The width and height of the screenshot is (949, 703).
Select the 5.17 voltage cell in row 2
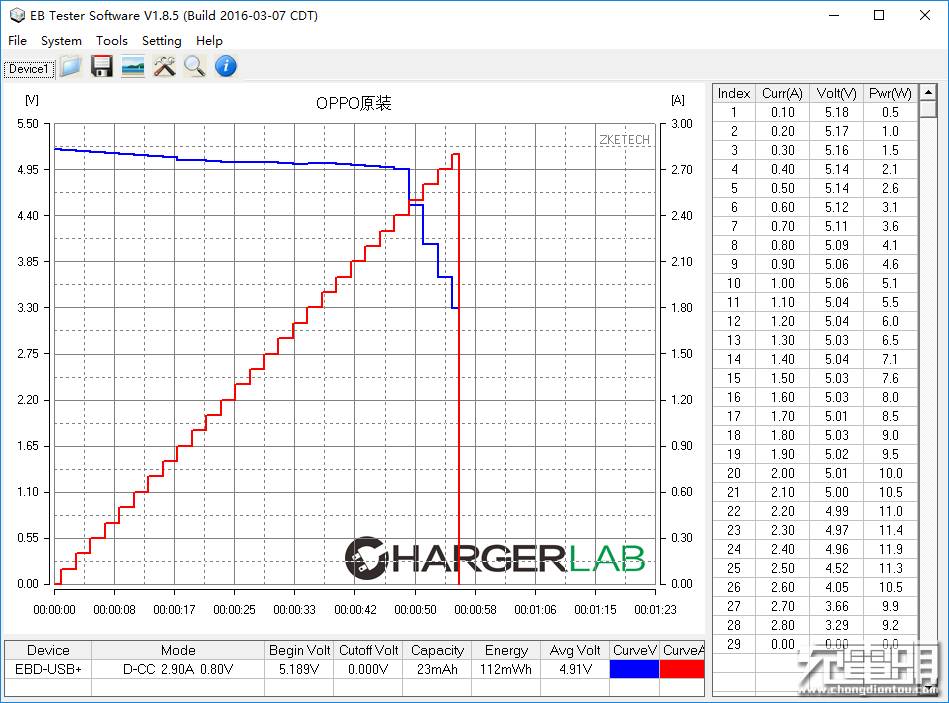tap(836, 131)
